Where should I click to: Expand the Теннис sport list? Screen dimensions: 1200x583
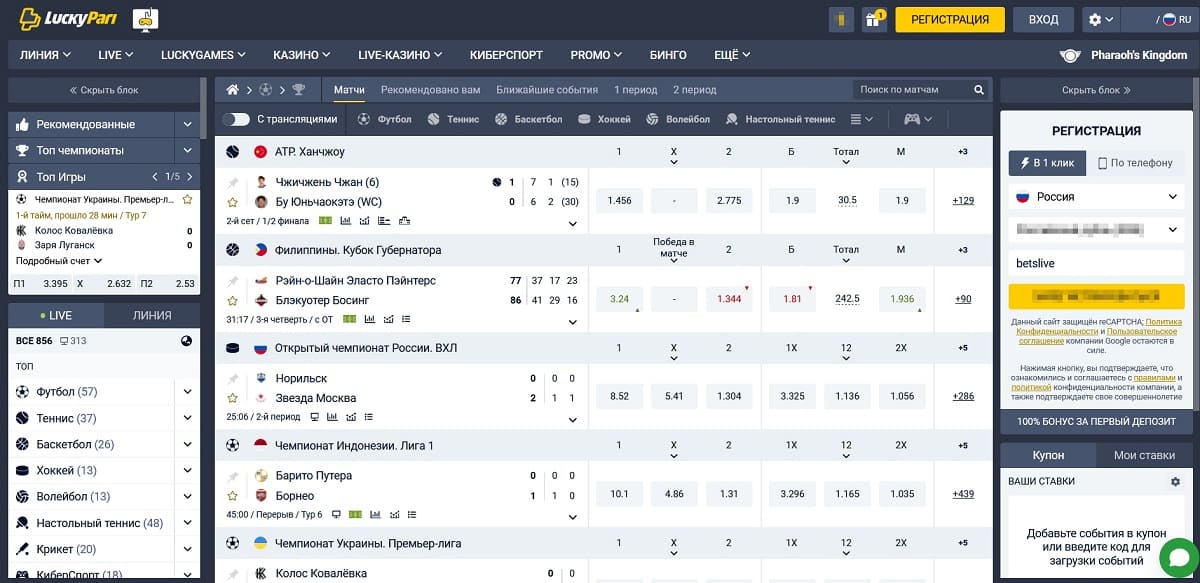pyautogui.click(x=187, y=418)
